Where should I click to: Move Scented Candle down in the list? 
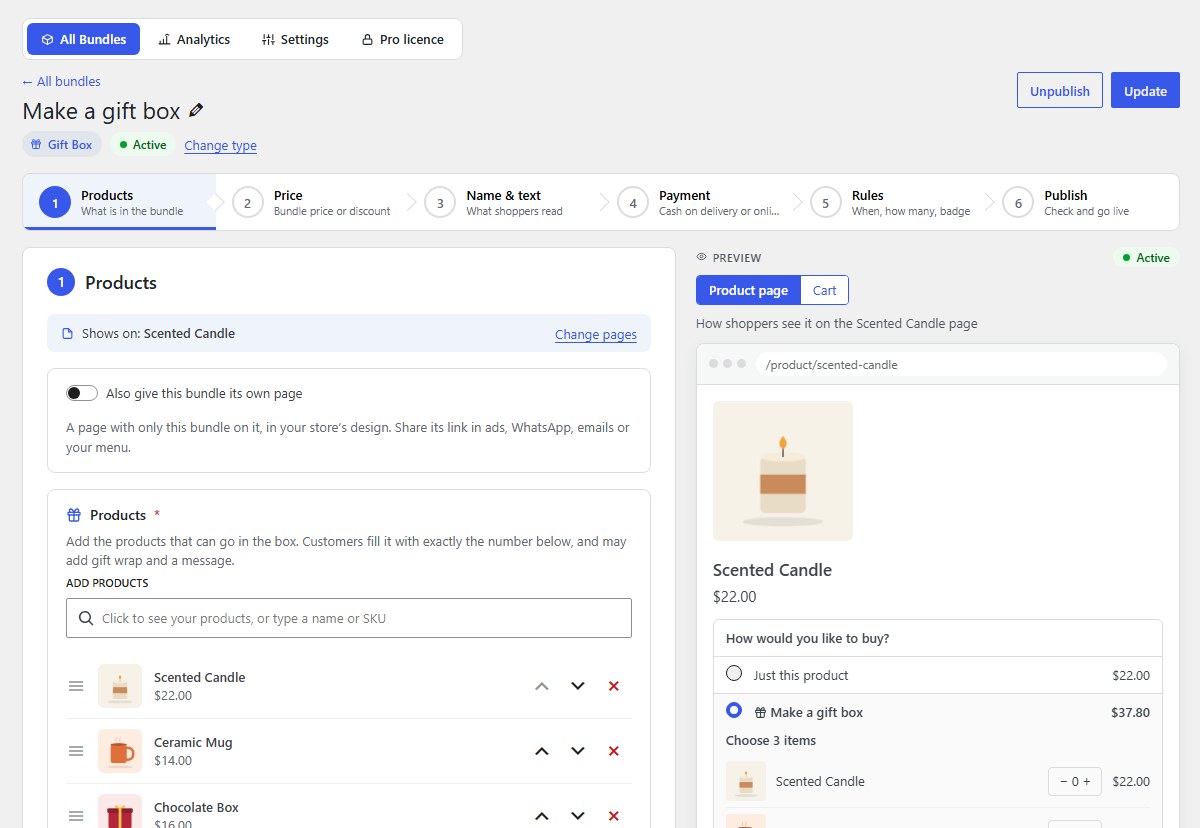(578, 686)
